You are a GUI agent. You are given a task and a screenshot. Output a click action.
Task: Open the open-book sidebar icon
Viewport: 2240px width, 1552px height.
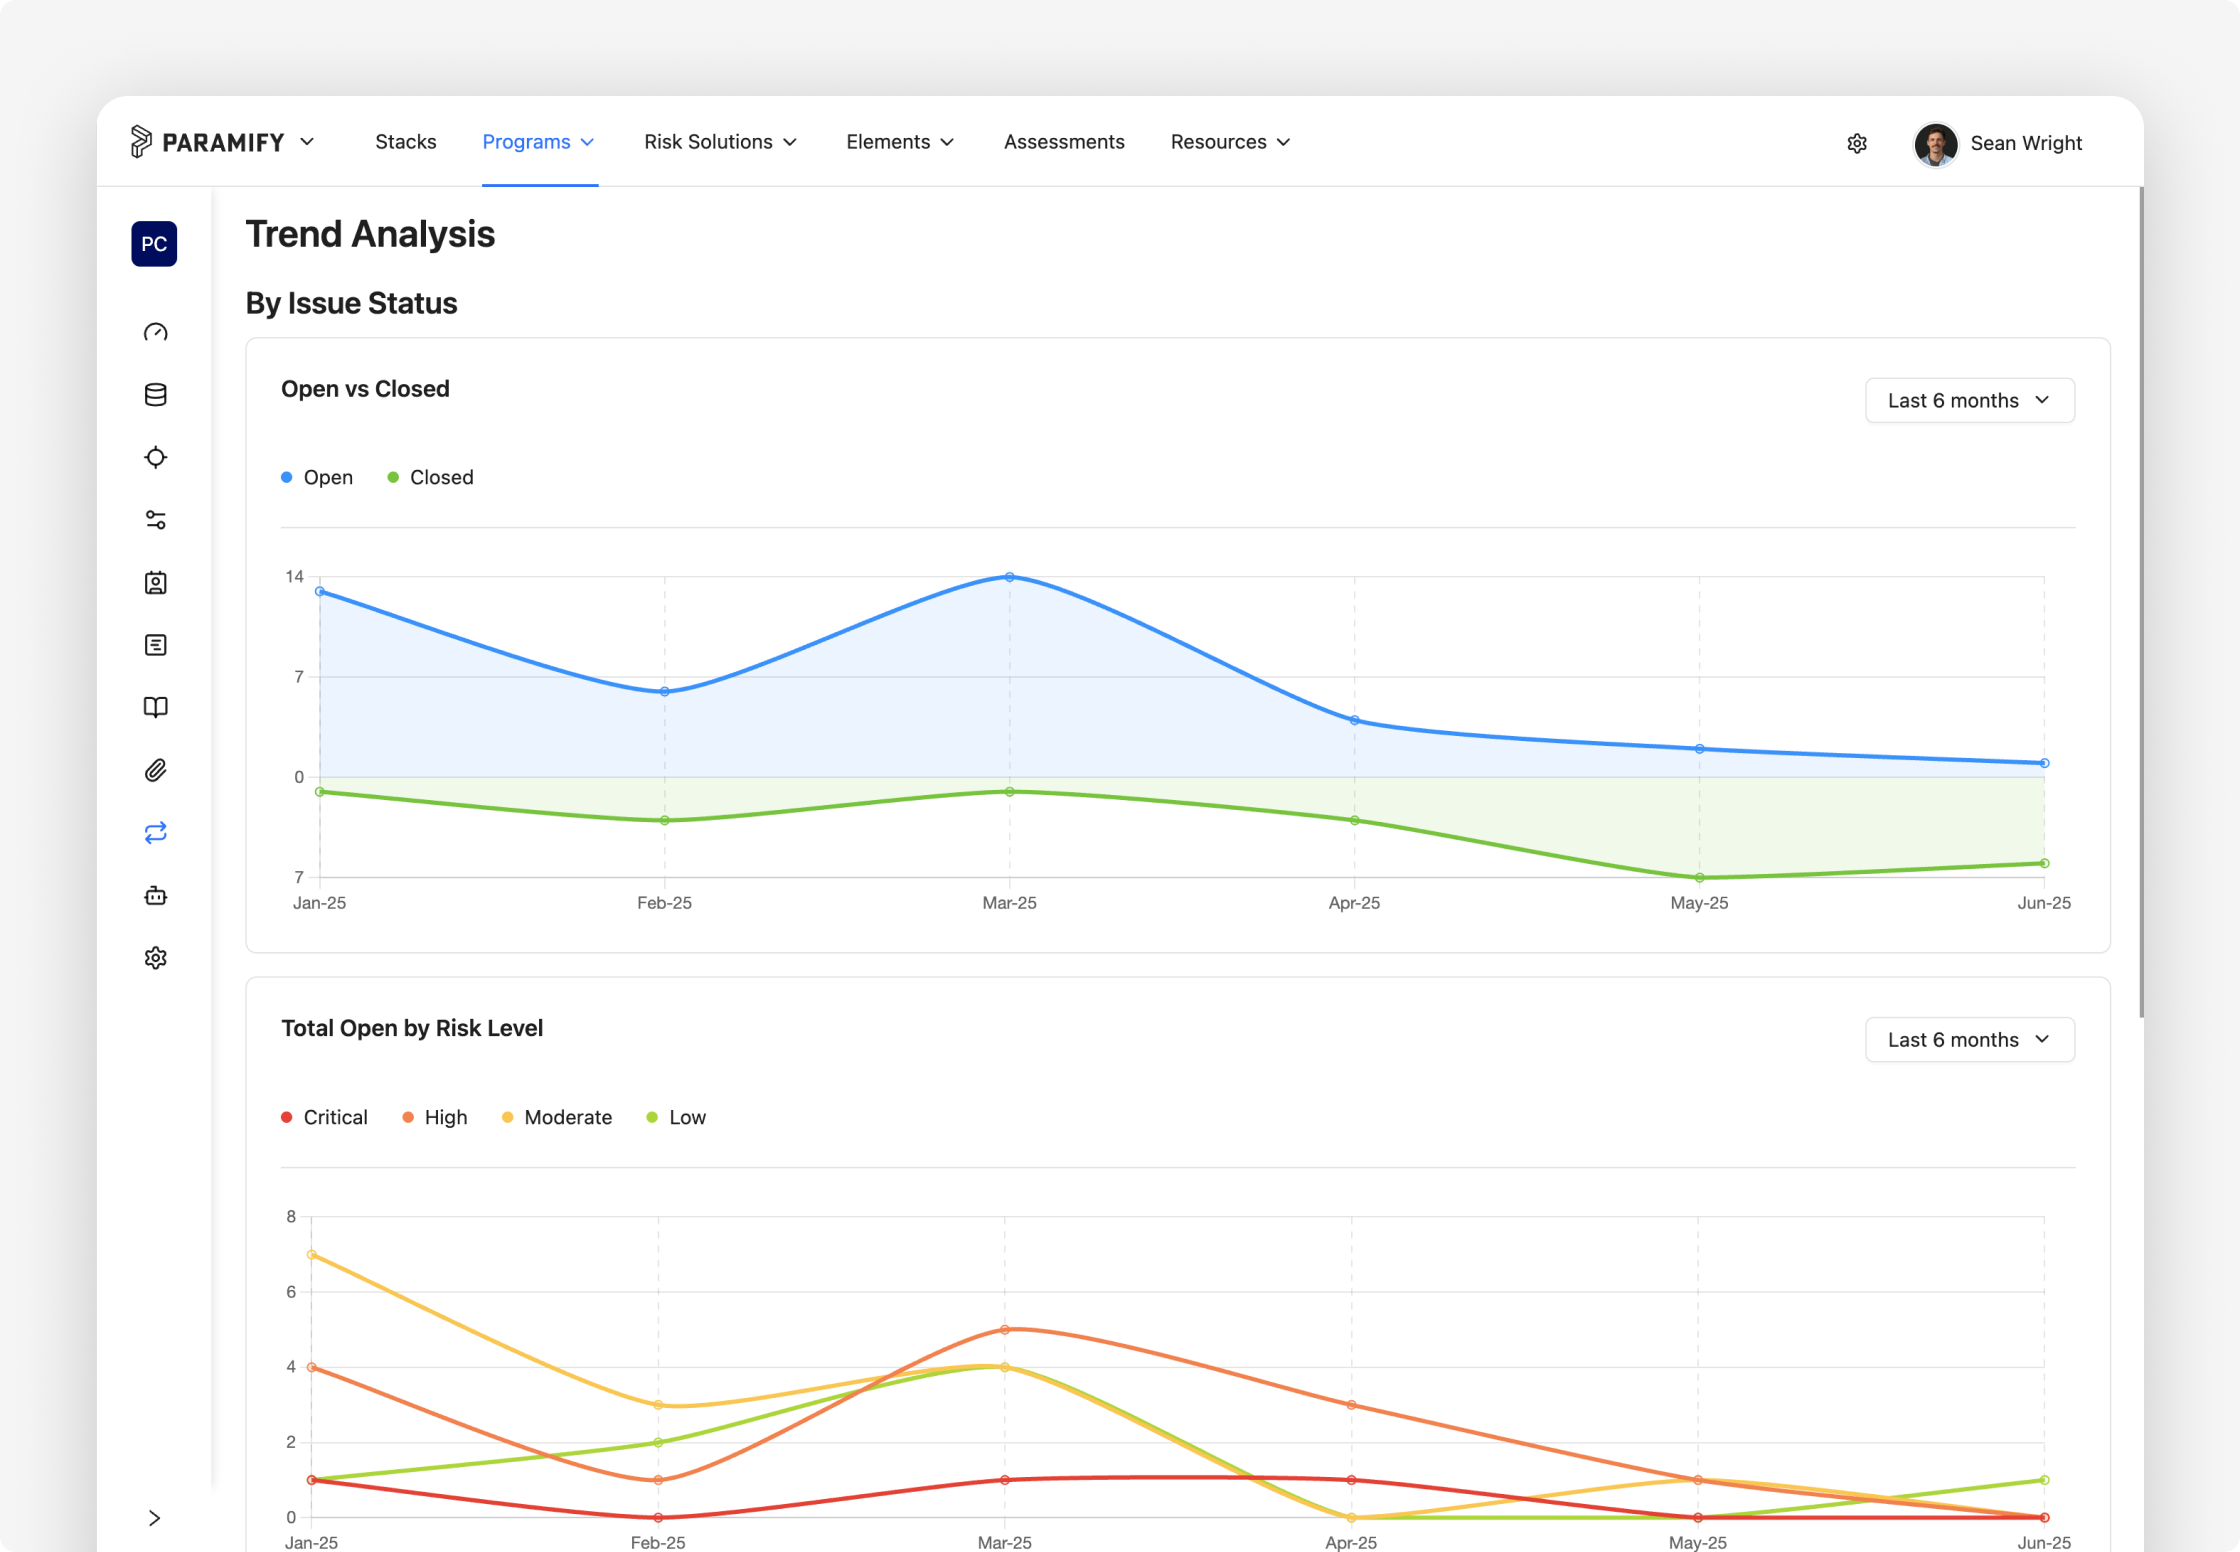point(155,708)
